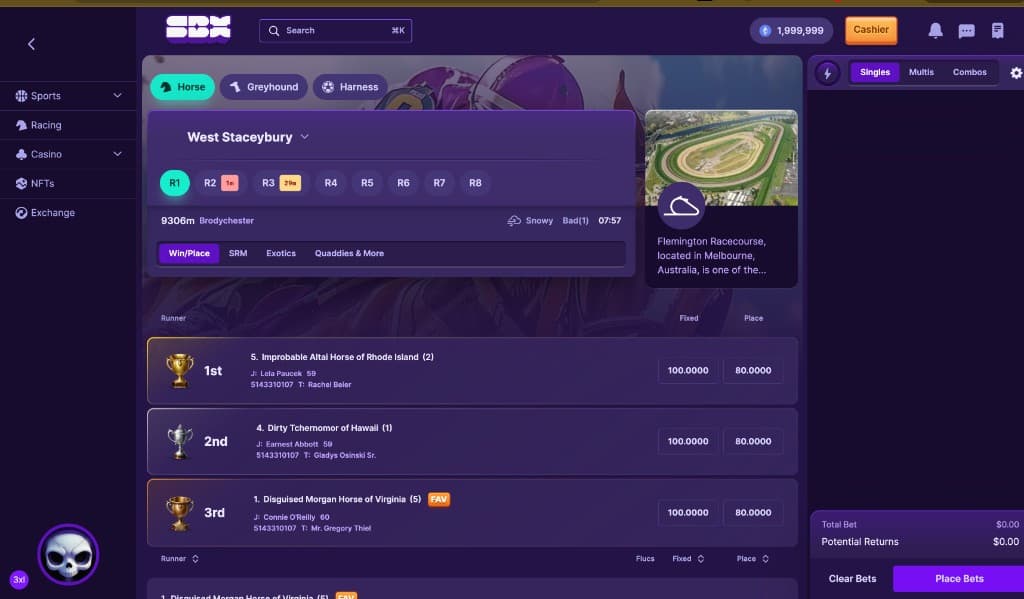Switch to the Exotics tab
1024x599 pixels.
pyautogui.click(x=281, y=253)
